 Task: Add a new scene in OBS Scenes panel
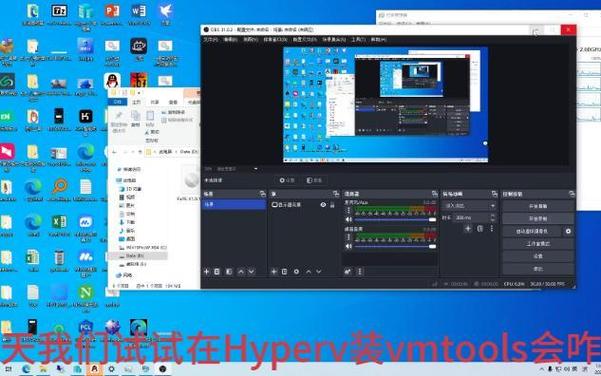(x=207, y=272)
